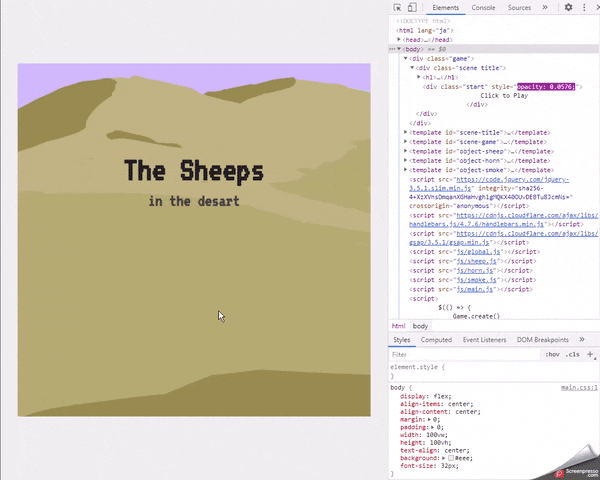Open the DevTools three-dot menu
This screenshot has width=600, height=480.
[x=584, y=7]
